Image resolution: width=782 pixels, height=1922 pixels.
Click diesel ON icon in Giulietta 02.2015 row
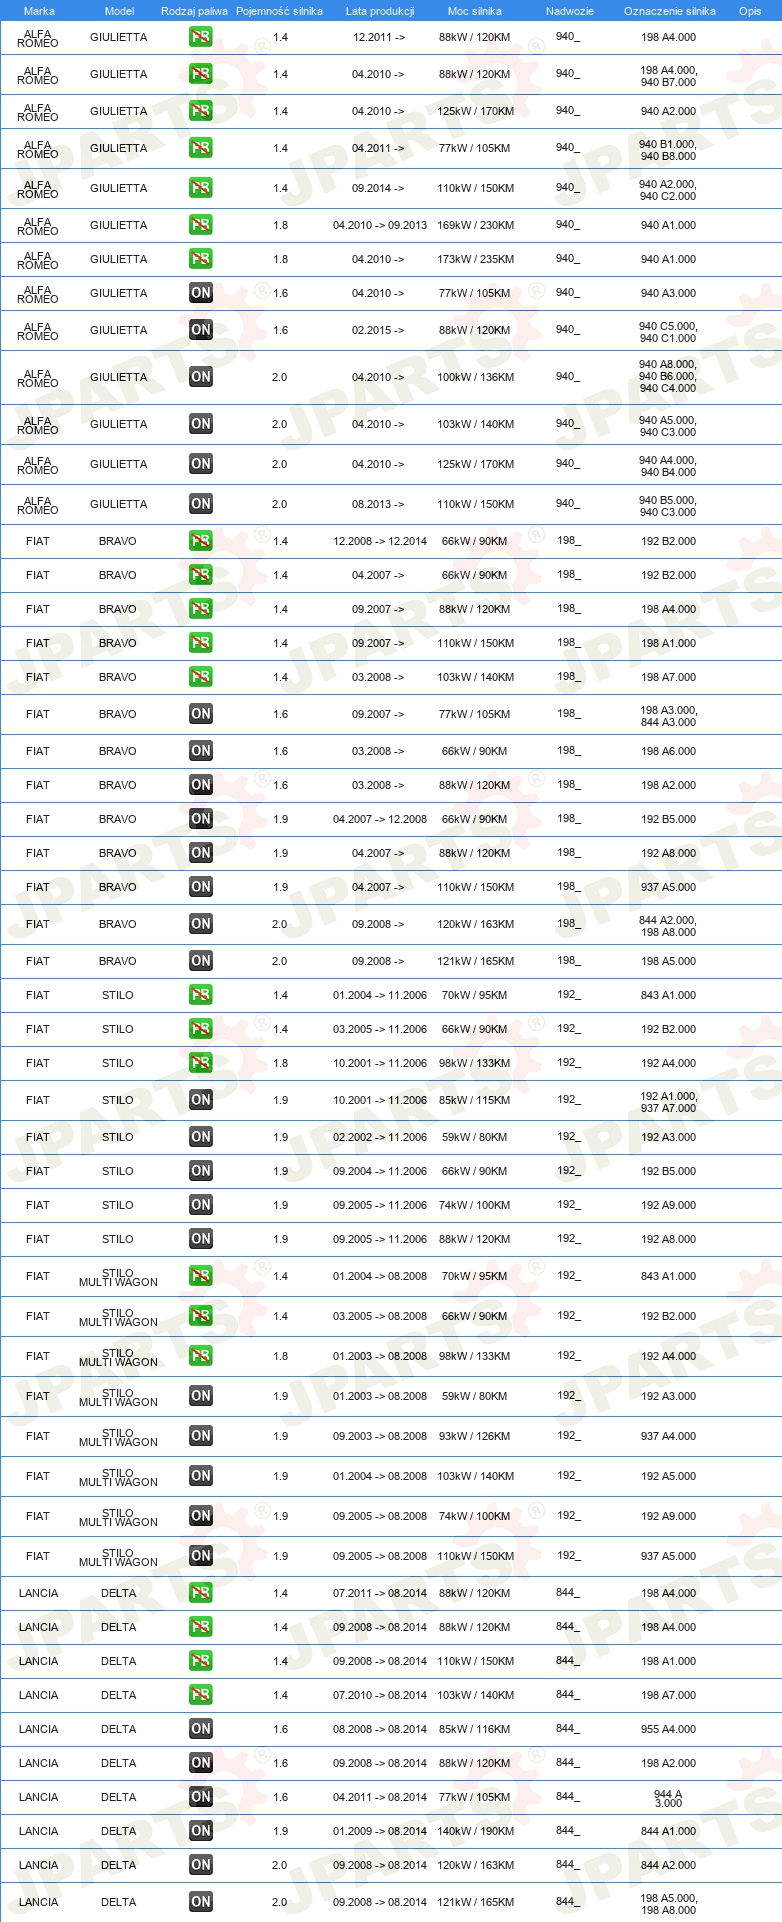(x=201, y=330)
